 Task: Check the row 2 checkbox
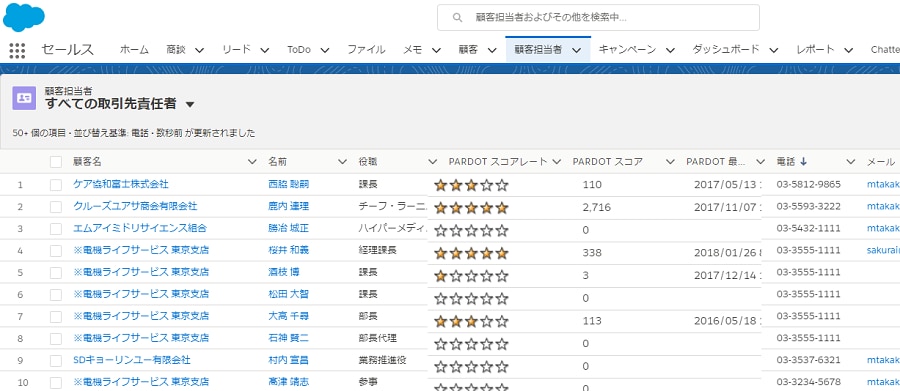(56, 207)
